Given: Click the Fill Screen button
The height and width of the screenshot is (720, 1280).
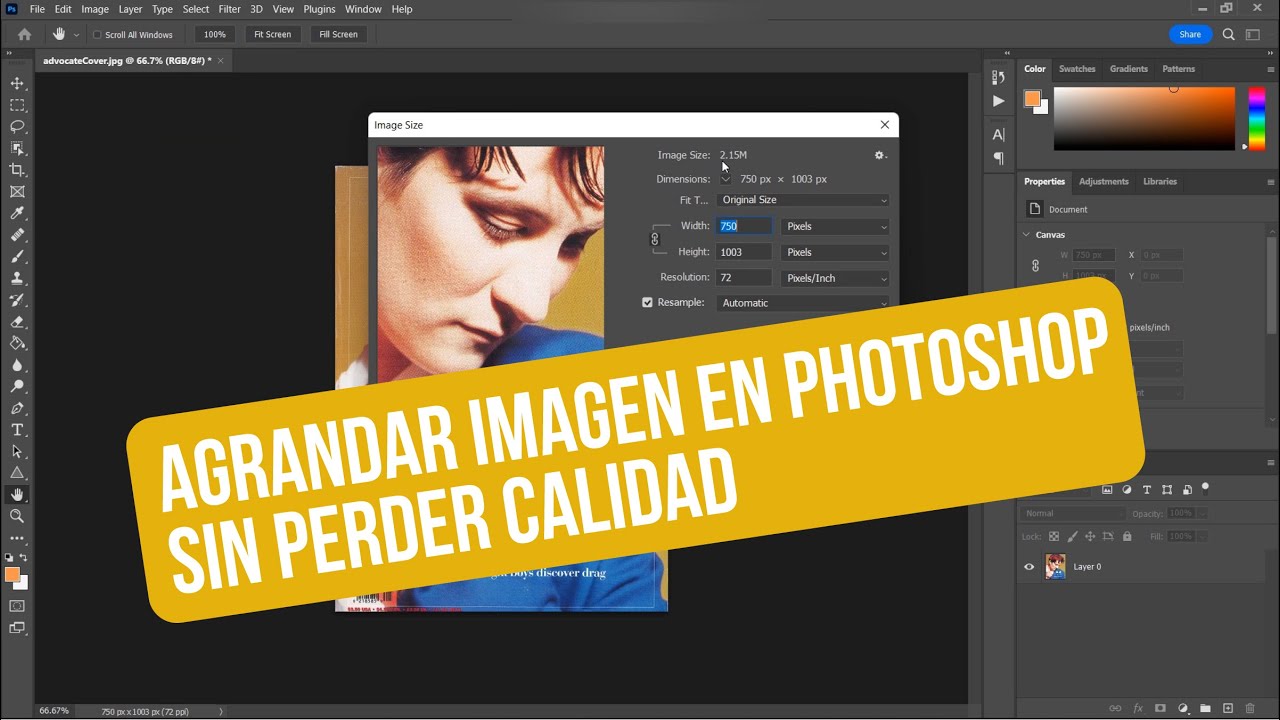Looking at the screenshot, I should 338,34.
